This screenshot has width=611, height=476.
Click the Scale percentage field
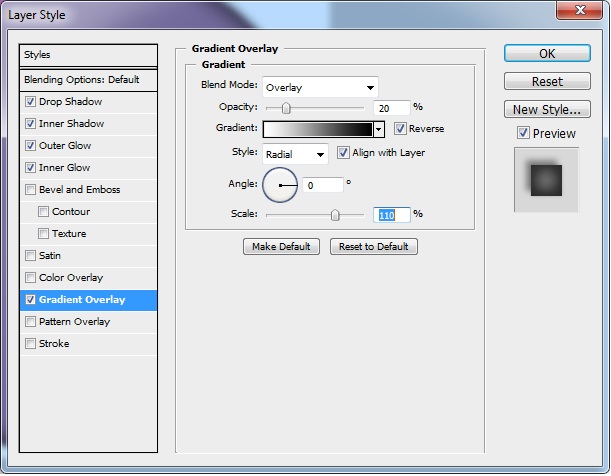click(x=392, y=215)
